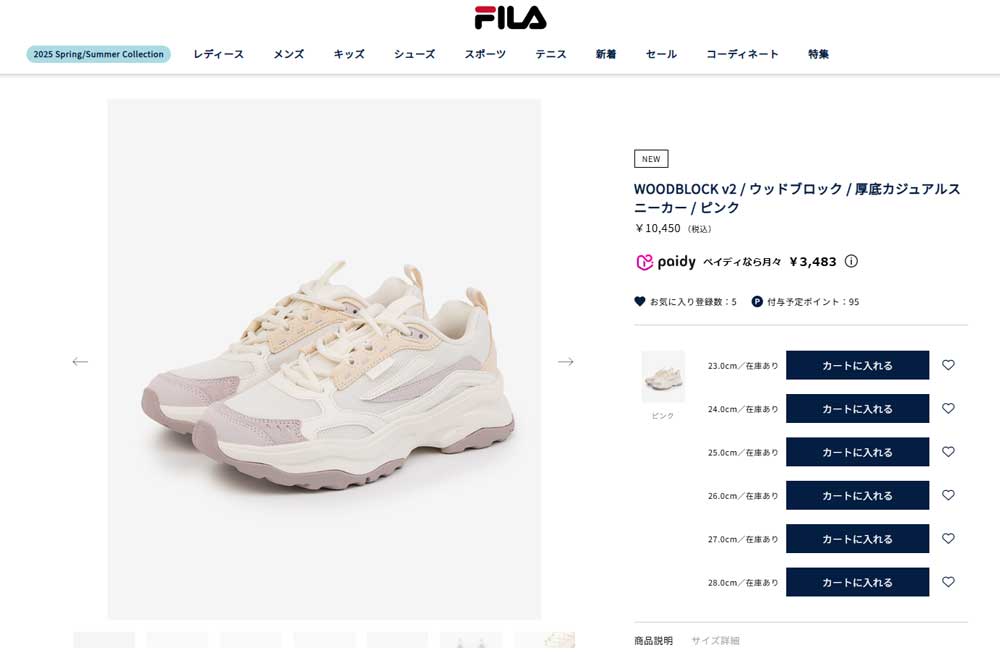This screenshot has height=662, width=1000.
Task: Add 23.0cm size to cart
Action: coord(857,365)
